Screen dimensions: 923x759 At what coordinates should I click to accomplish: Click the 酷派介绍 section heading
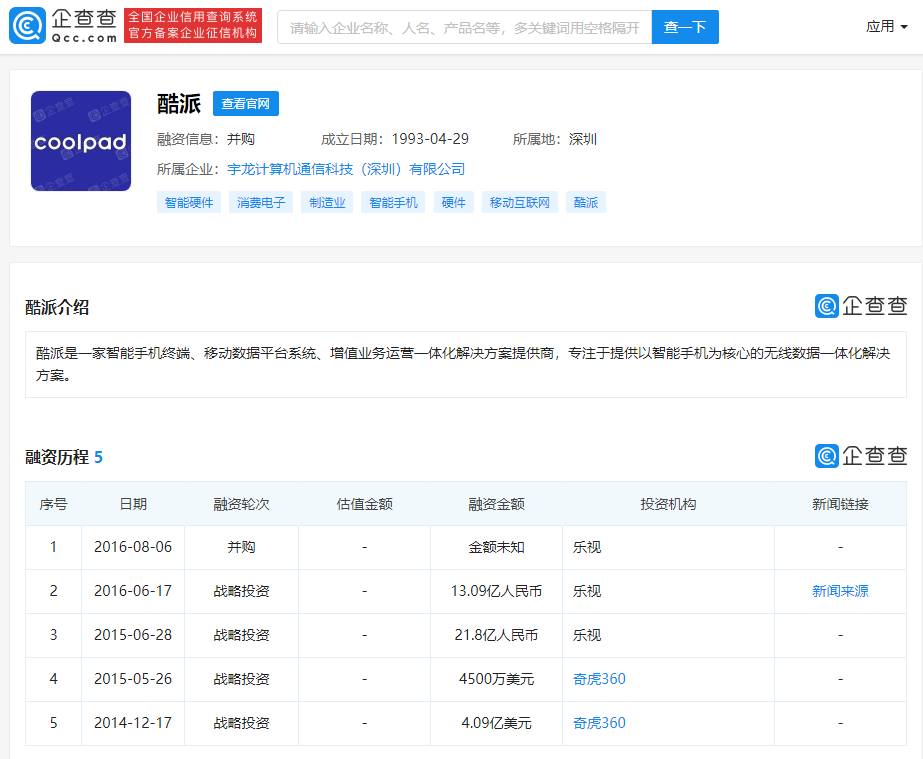57,307
